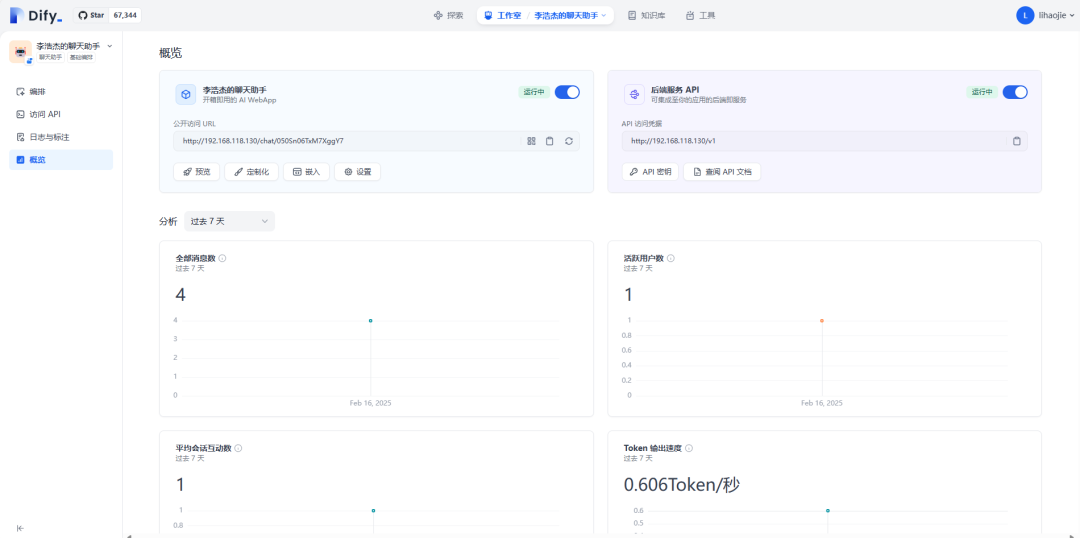Regenerate the public URL with refresh icon
The height and width of the screenshot is (538, 1080).
click(569, 141)
